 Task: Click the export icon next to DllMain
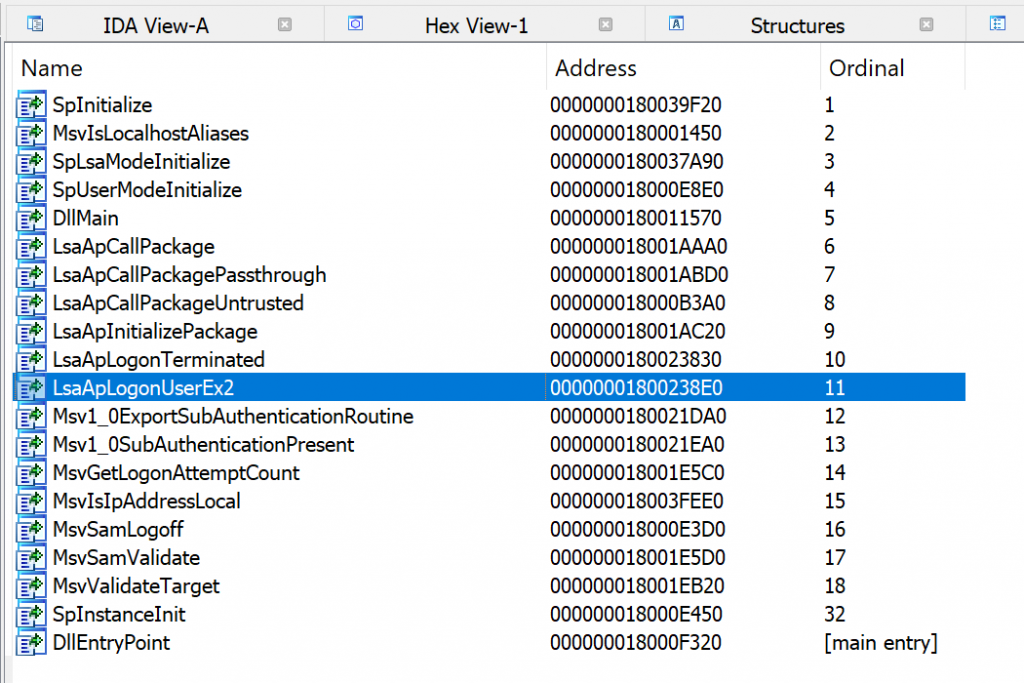click(32, 218)
